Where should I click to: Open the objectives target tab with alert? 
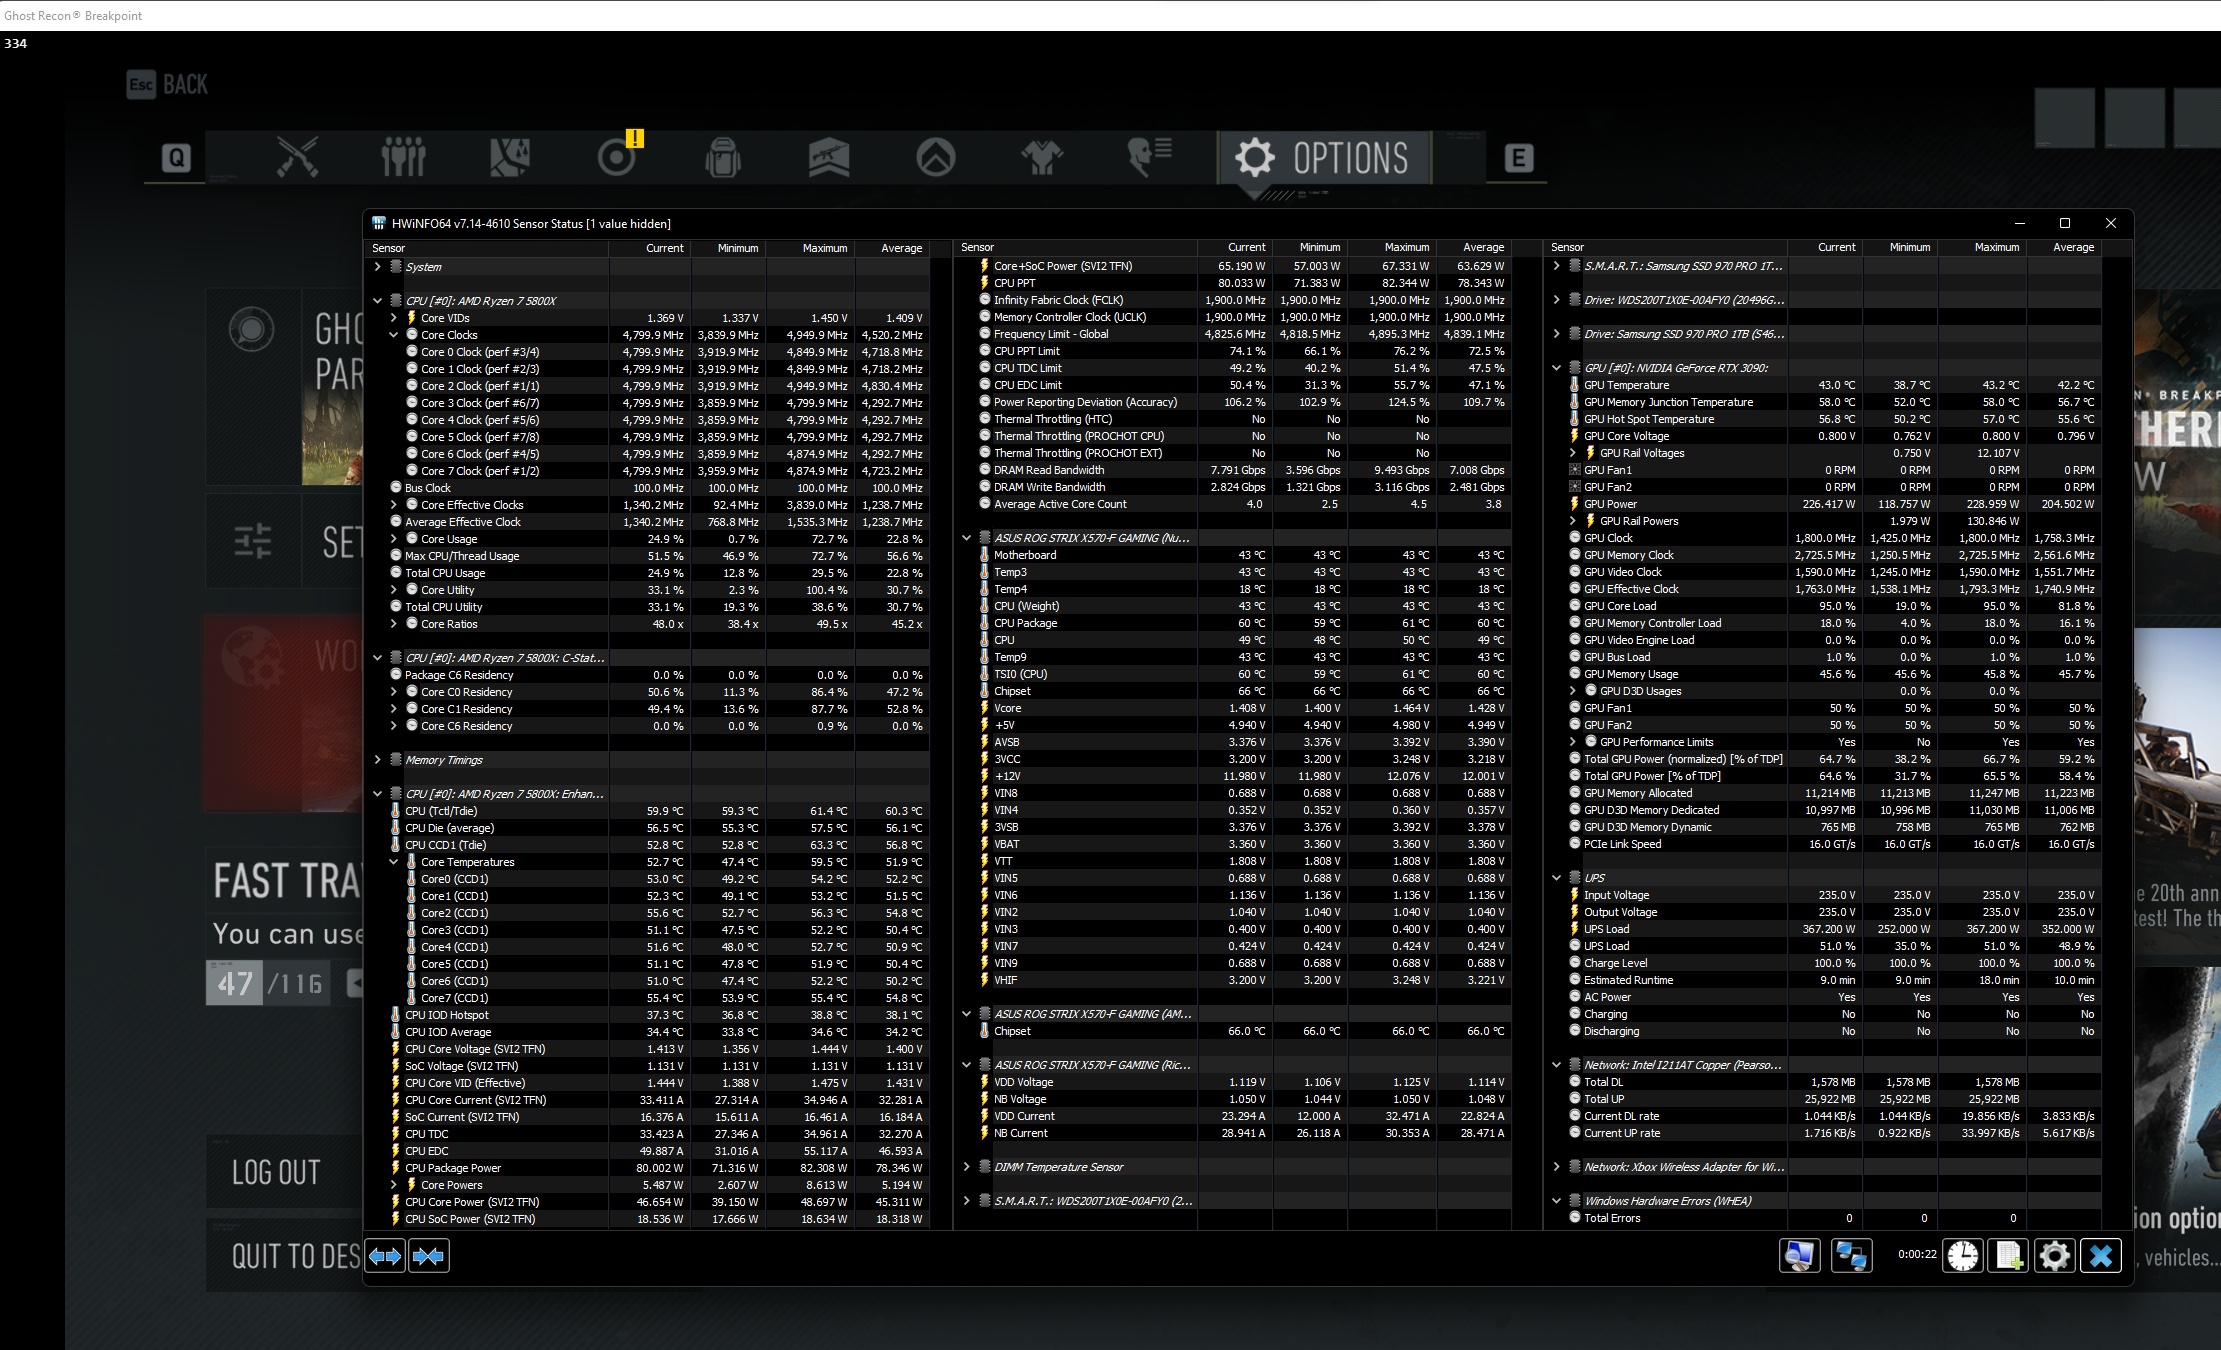(x=617, y=155)
